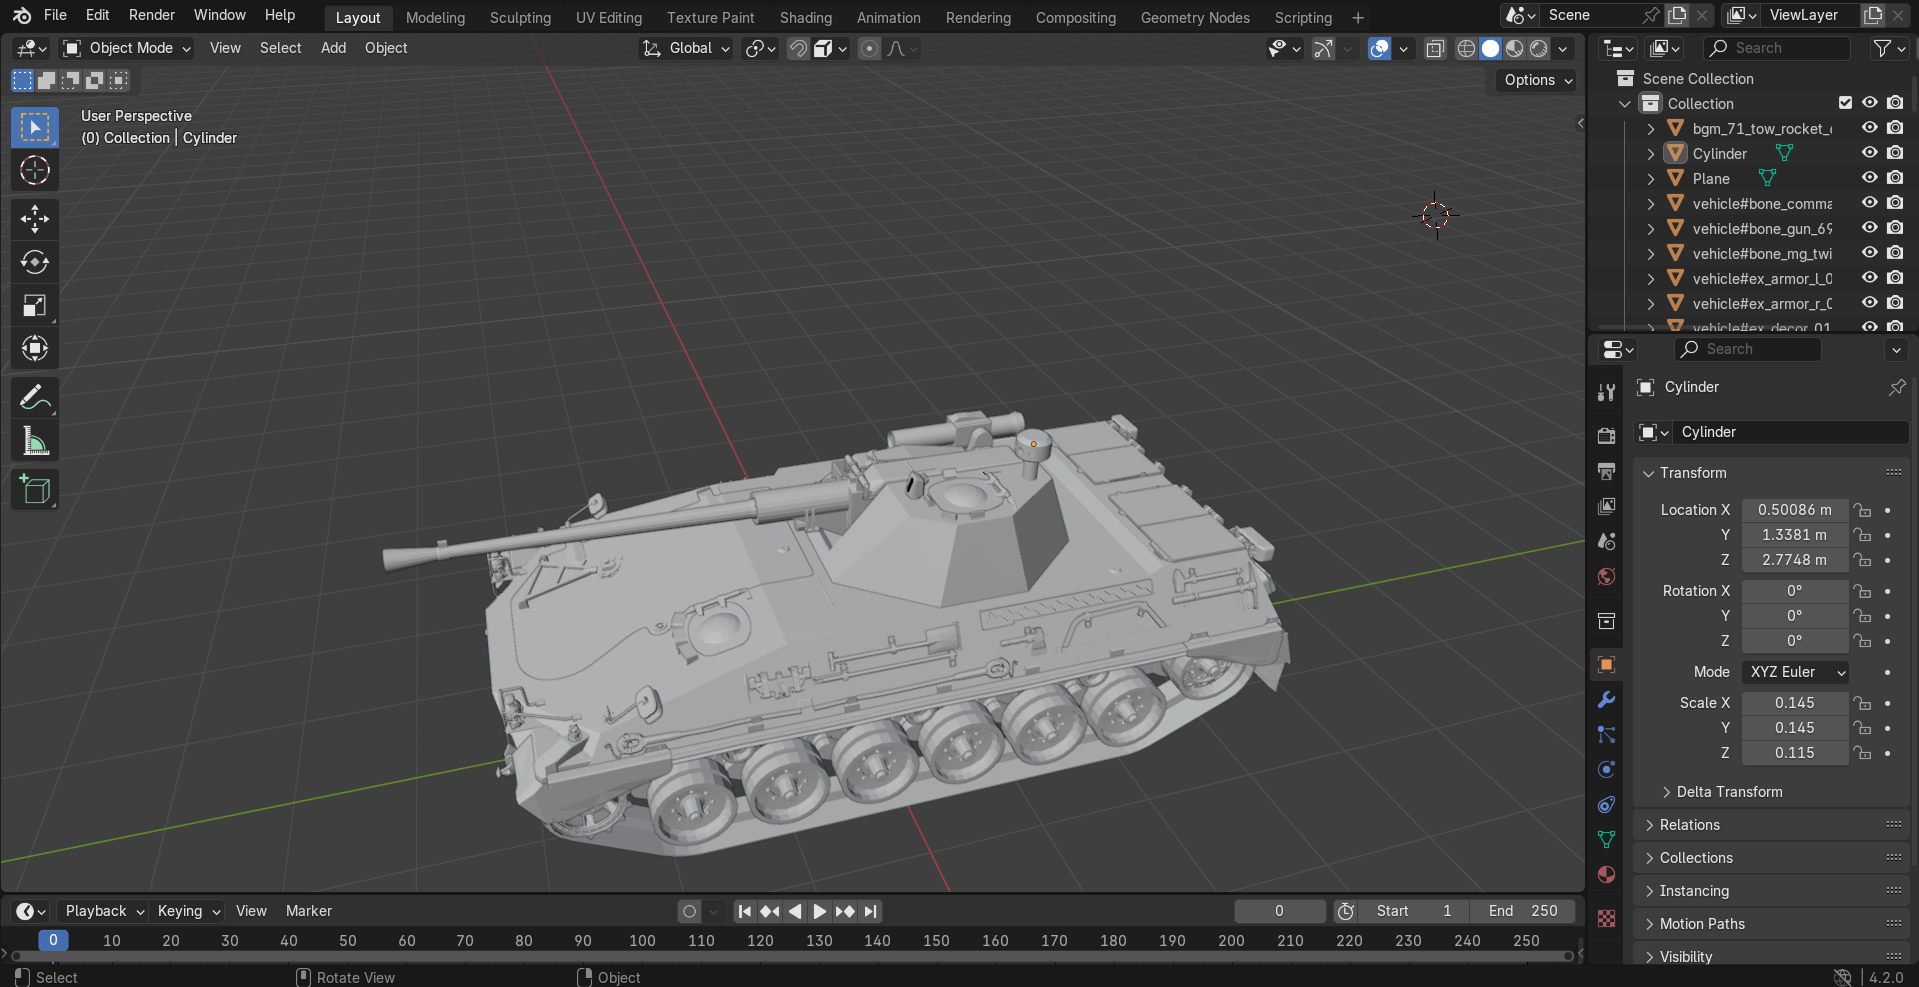Expand Cylinder item in outliner
Viewport: 1919px width, 987px height.
[x=1651, y=154]
